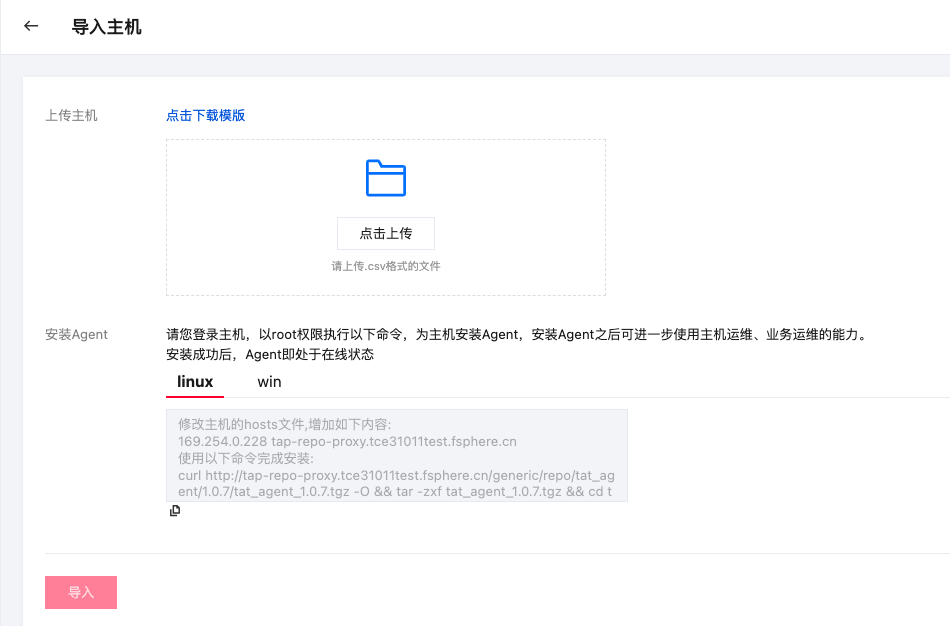Image resolution: width=950 pixels, height=626 pixels.
Task: Click the 安装Agent section label
Action: point(77,334)
